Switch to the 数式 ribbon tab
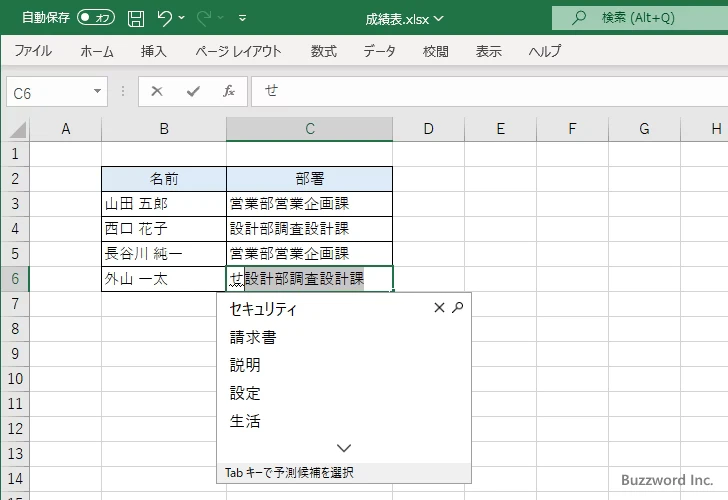 [323, 51]
